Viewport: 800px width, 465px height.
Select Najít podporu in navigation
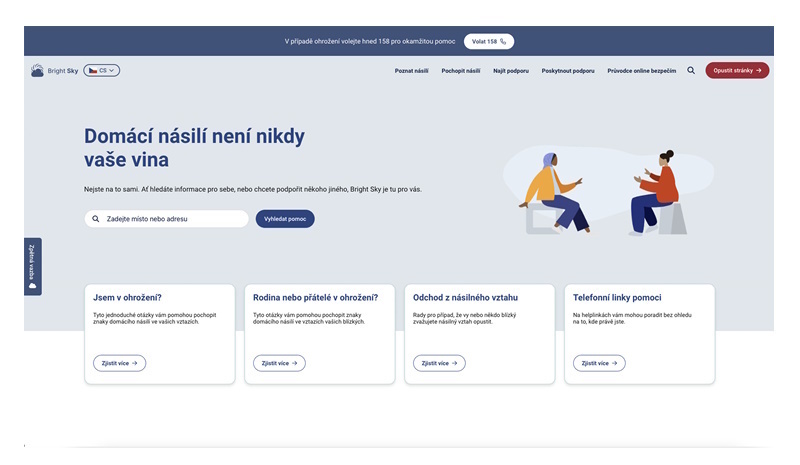511,71
